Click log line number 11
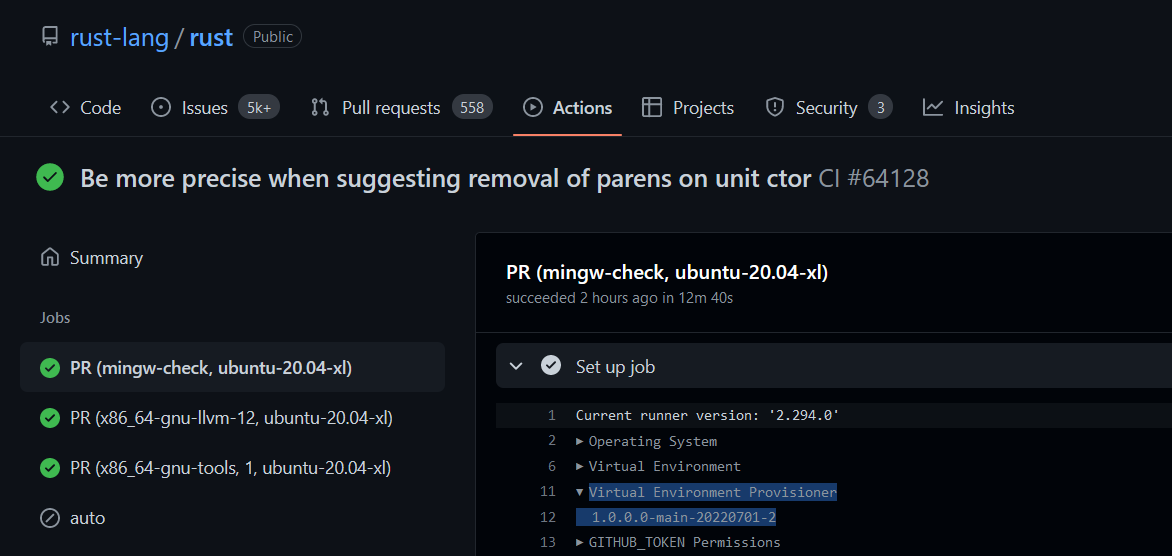 click(x=548, y=492)
